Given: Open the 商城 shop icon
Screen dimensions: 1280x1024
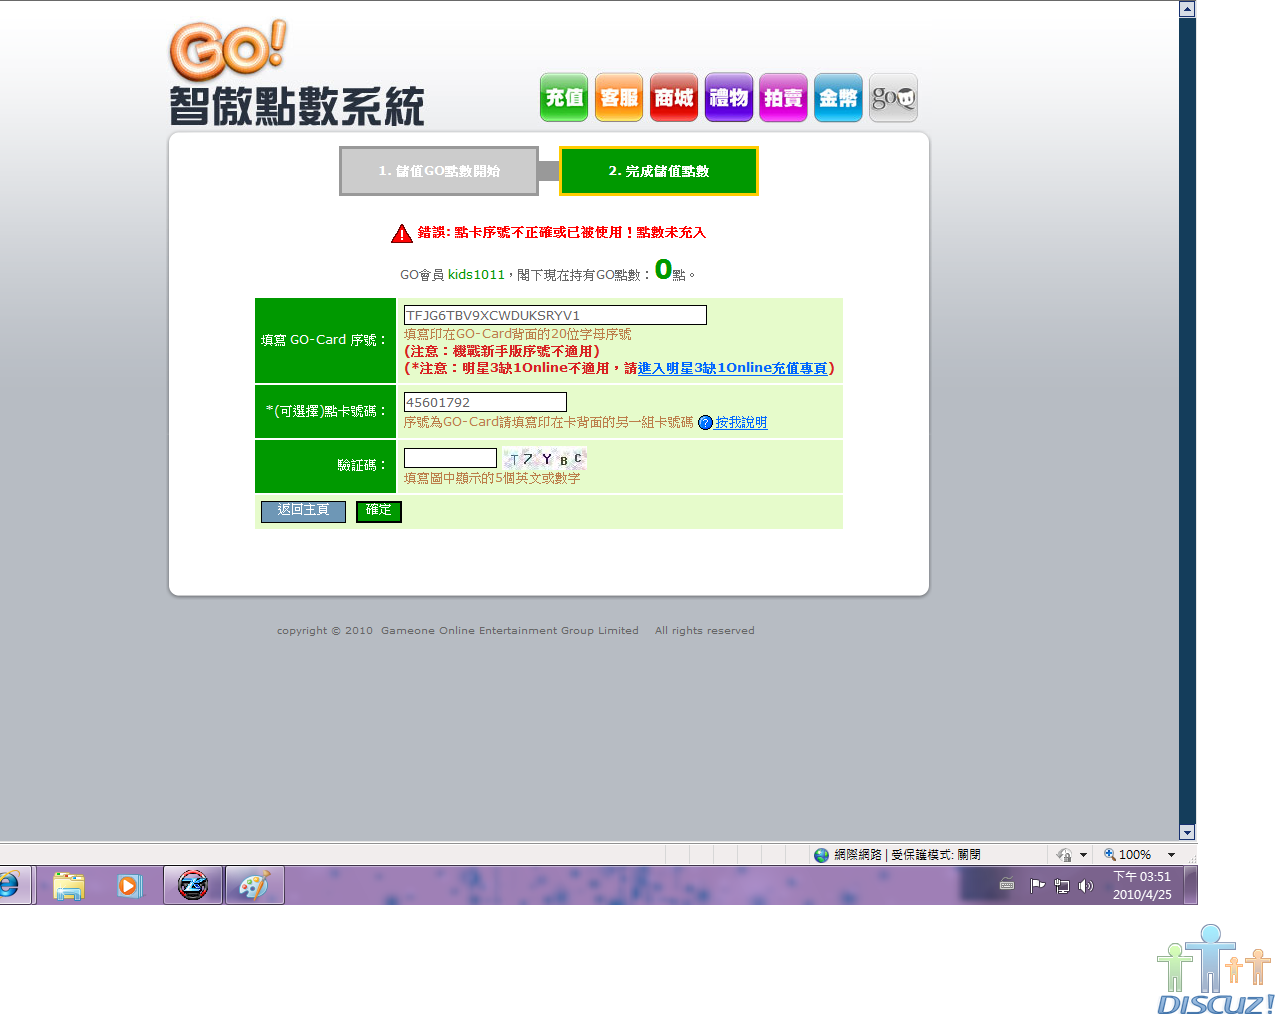Looking at the screenshot, I should [674, 98].
